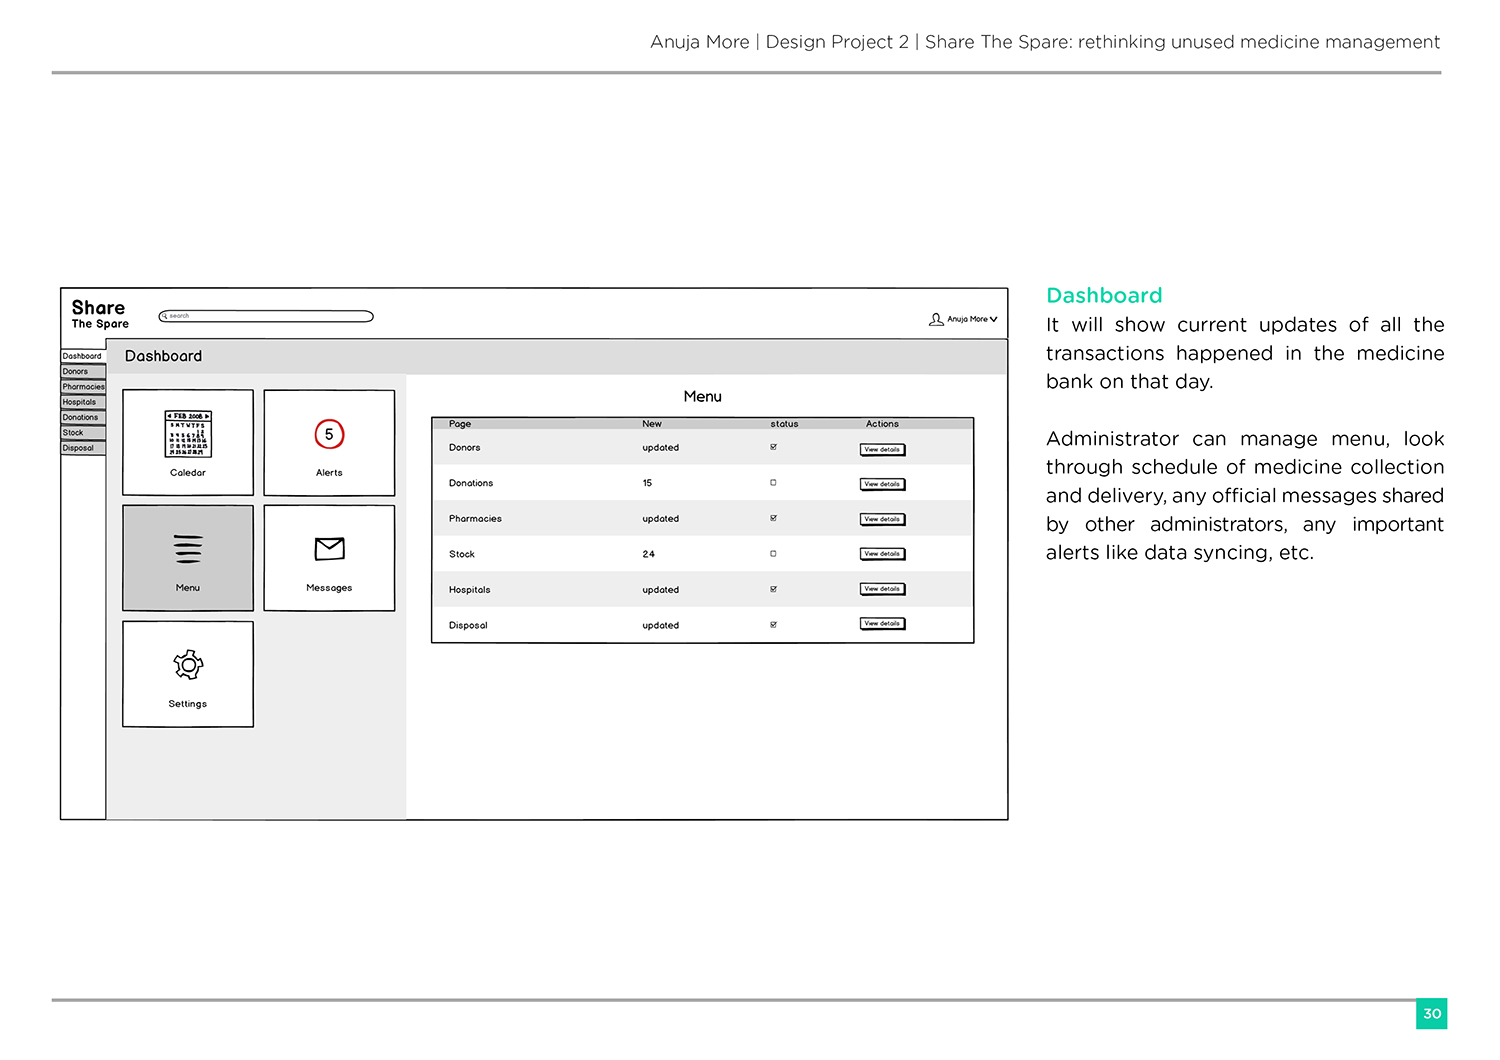Enable the Stock status checkbox
The width and height of the screenshot is (1500, 1060).
point(773,554)
